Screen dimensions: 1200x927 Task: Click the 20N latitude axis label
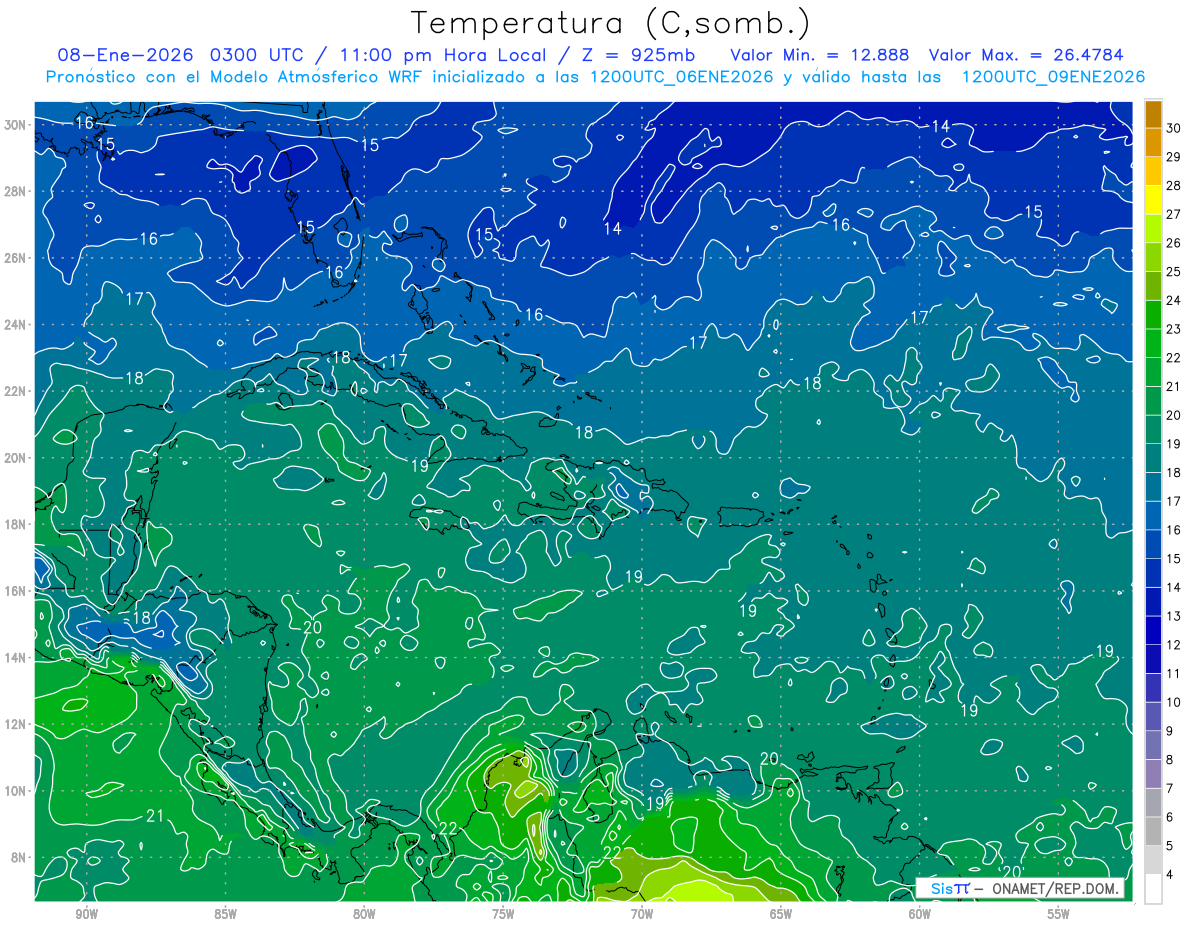15,458
